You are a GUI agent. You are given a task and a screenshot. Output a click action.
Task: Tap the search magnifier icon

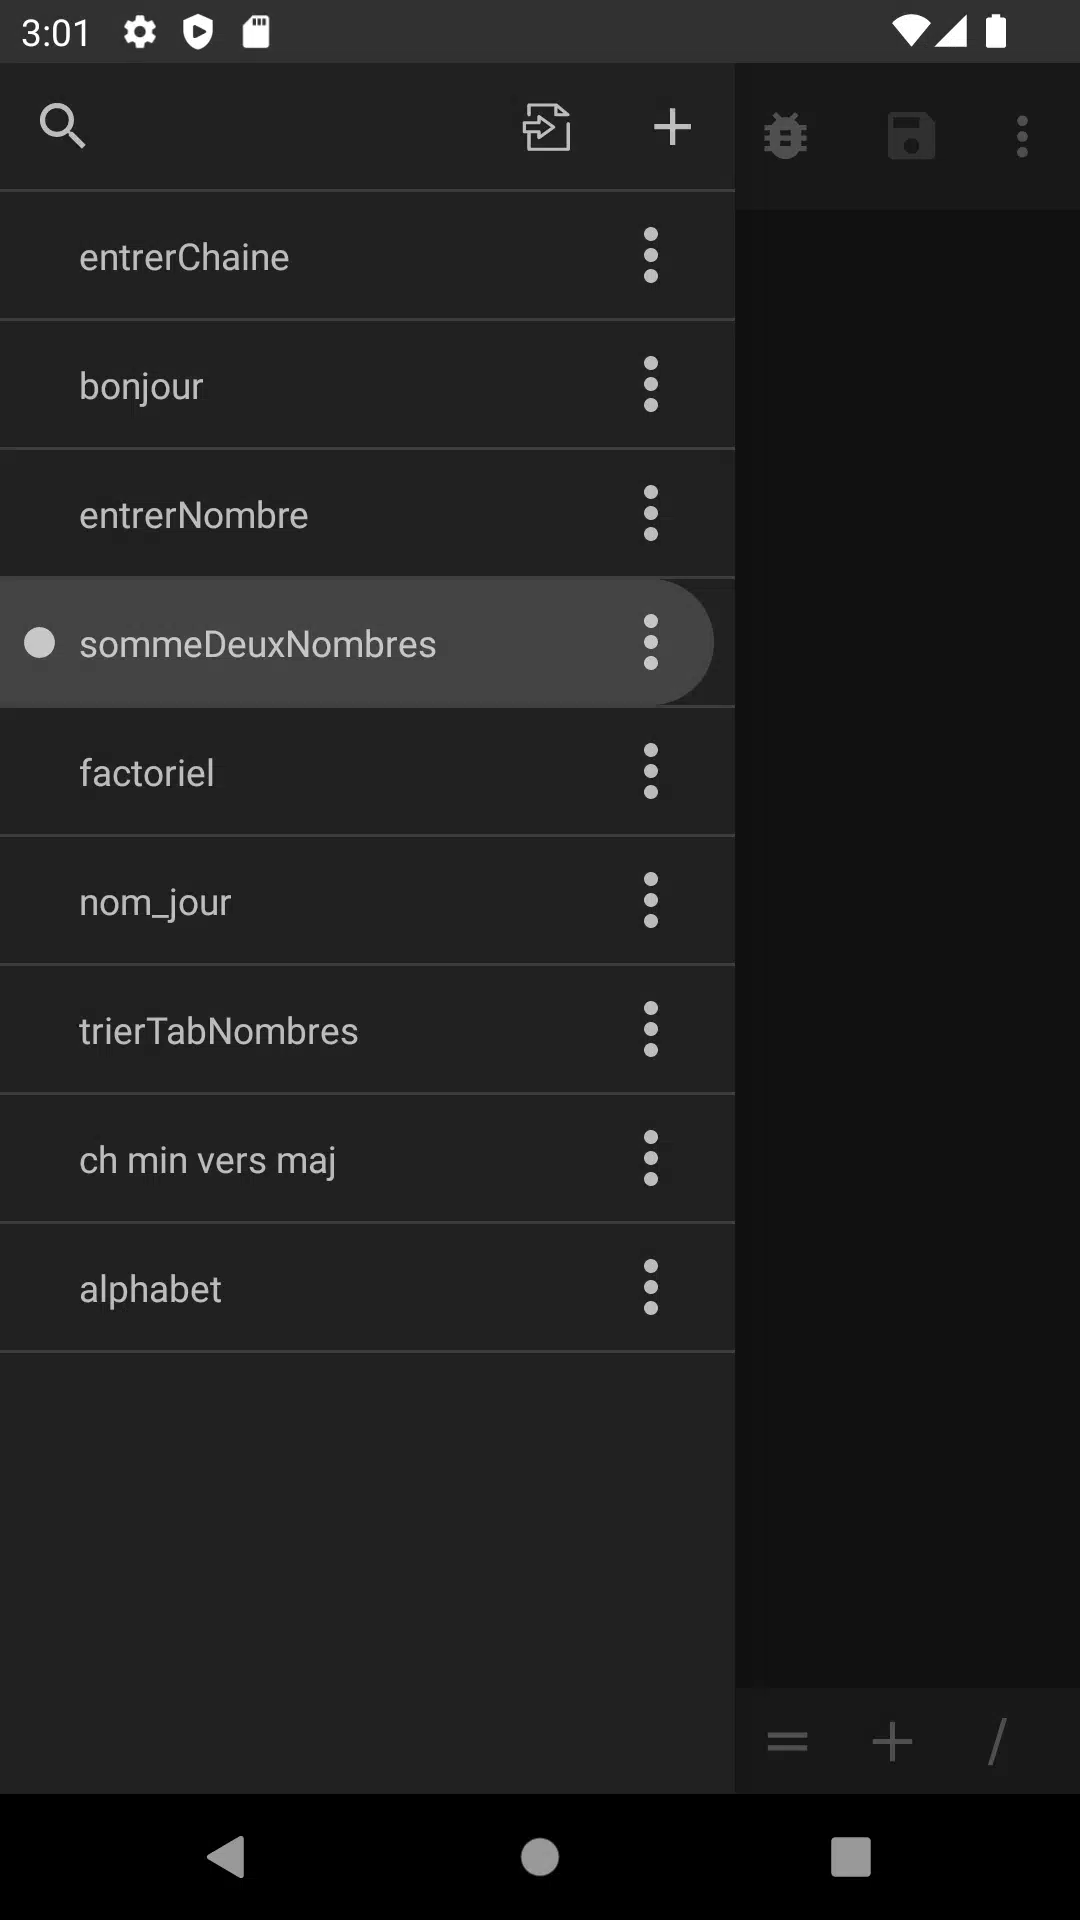(x=62, y=126)
